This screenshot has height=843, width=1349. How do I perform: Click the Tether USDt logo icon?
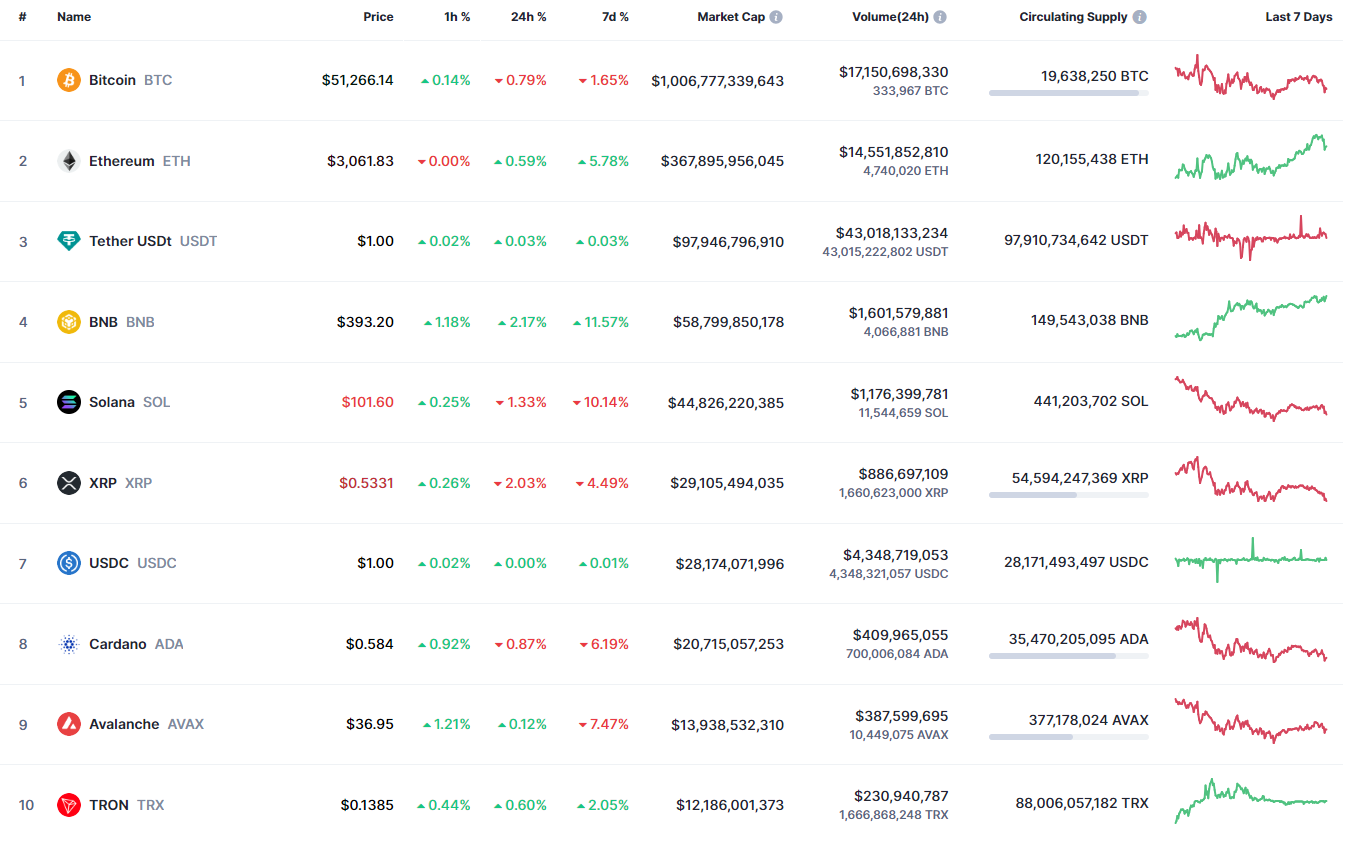click(x=69, y=241)
